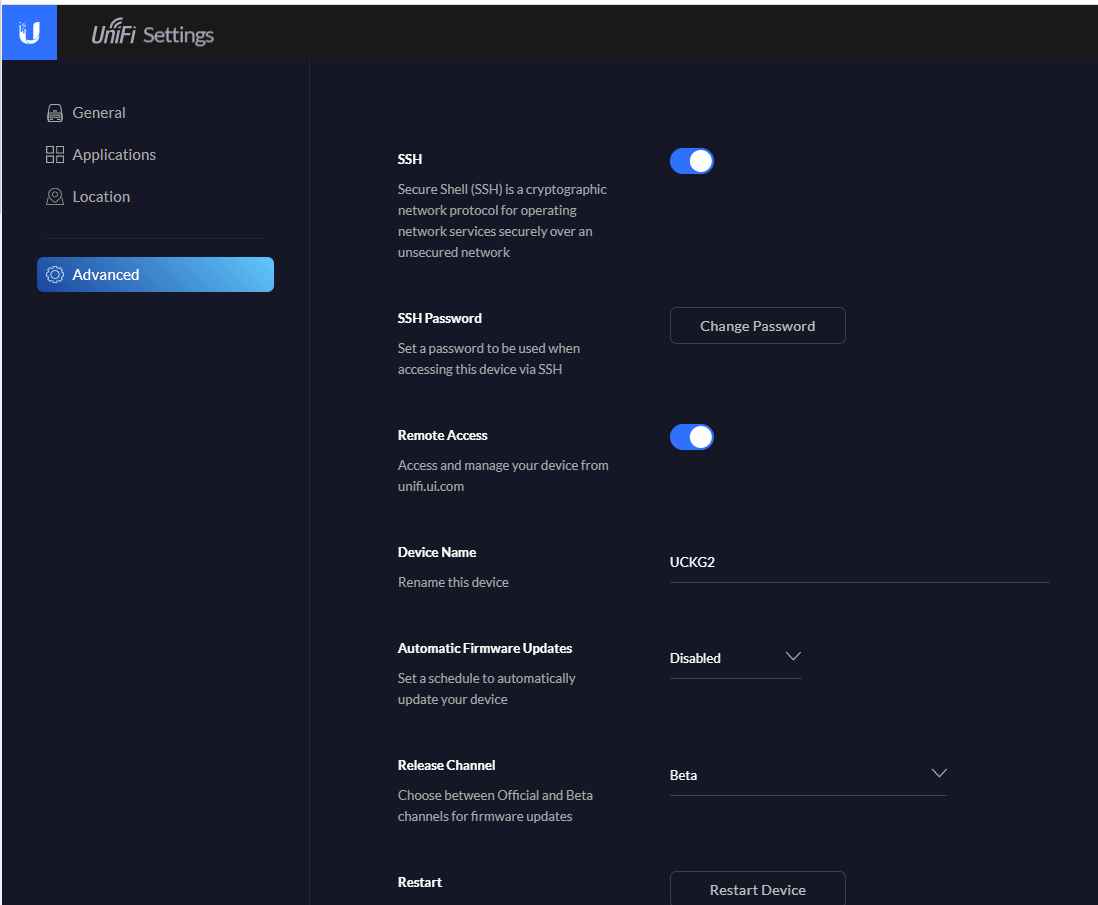Focus the Device Name field showing UCKG2
The image size is (1098, 905).
click(x=858, y=562)
